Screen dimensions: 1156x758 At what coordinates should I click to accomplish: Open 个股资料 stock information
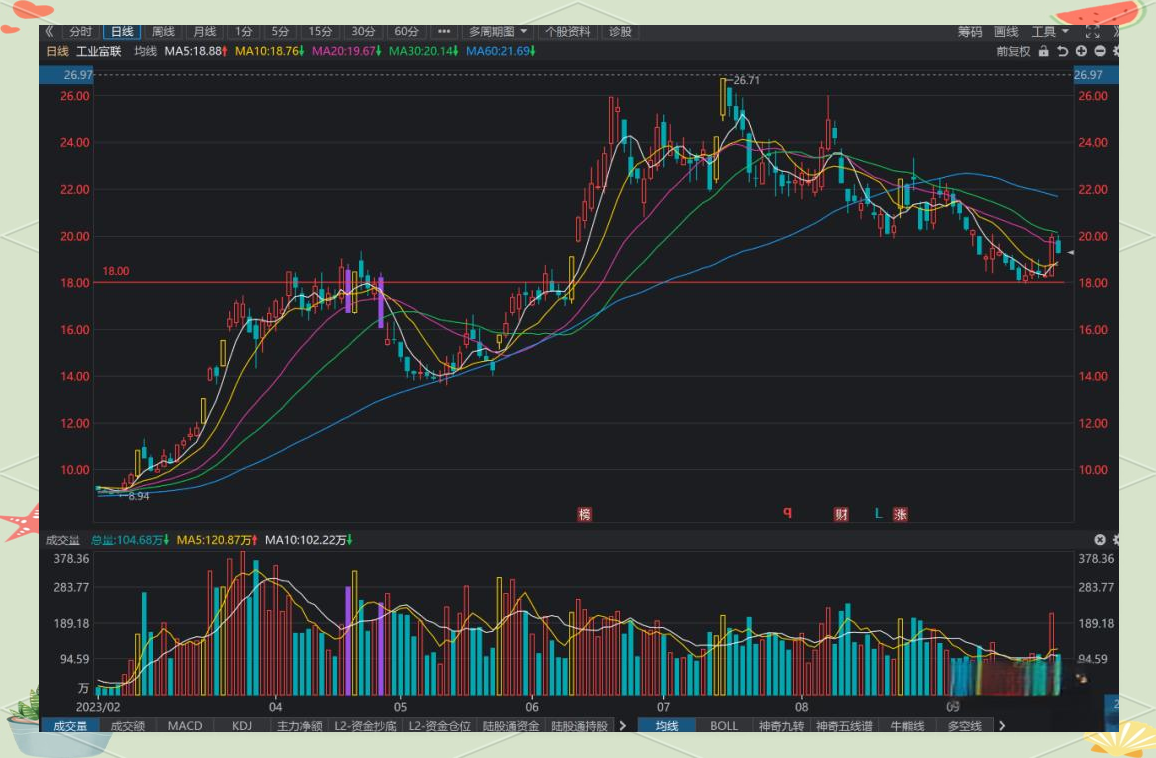click(568, 32)
